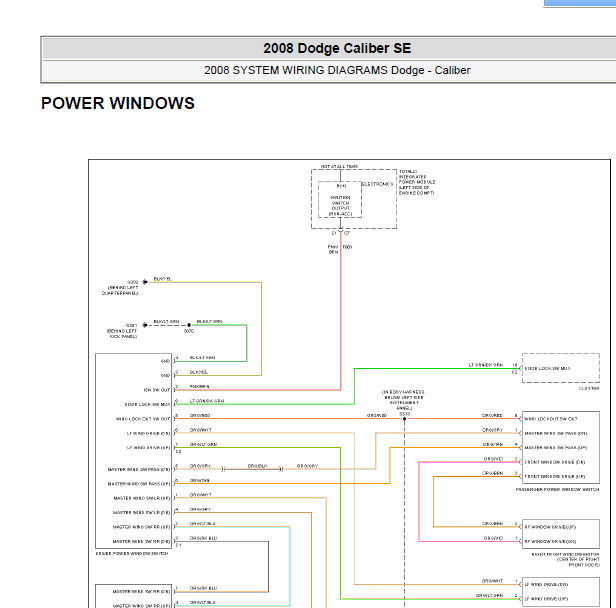Click "RF WINDOW DRIVE(DN)" motor pin

pyautogui.click(x=550, y=541)
